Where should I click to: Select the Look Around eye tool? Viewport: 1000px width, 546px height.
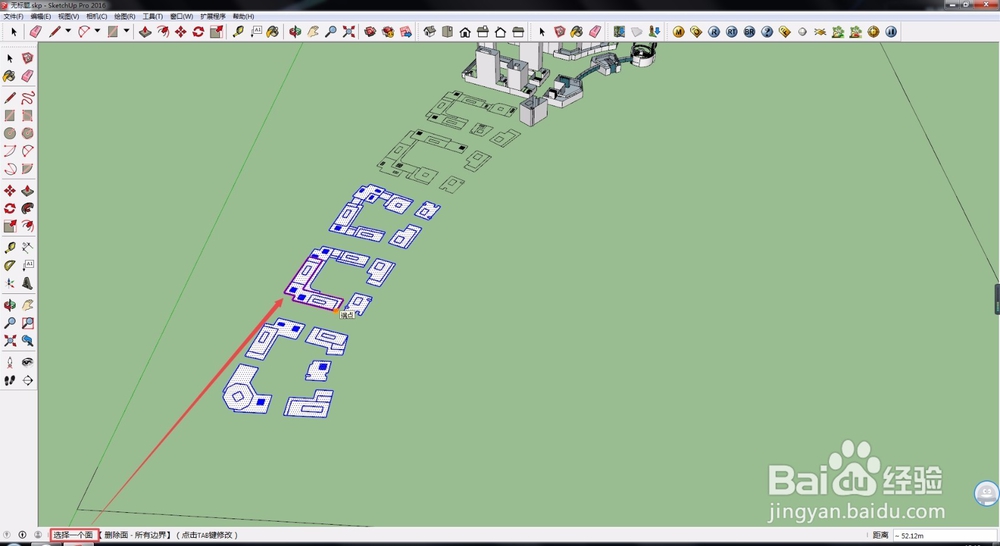pyautogui.click(x=27, y=363)
